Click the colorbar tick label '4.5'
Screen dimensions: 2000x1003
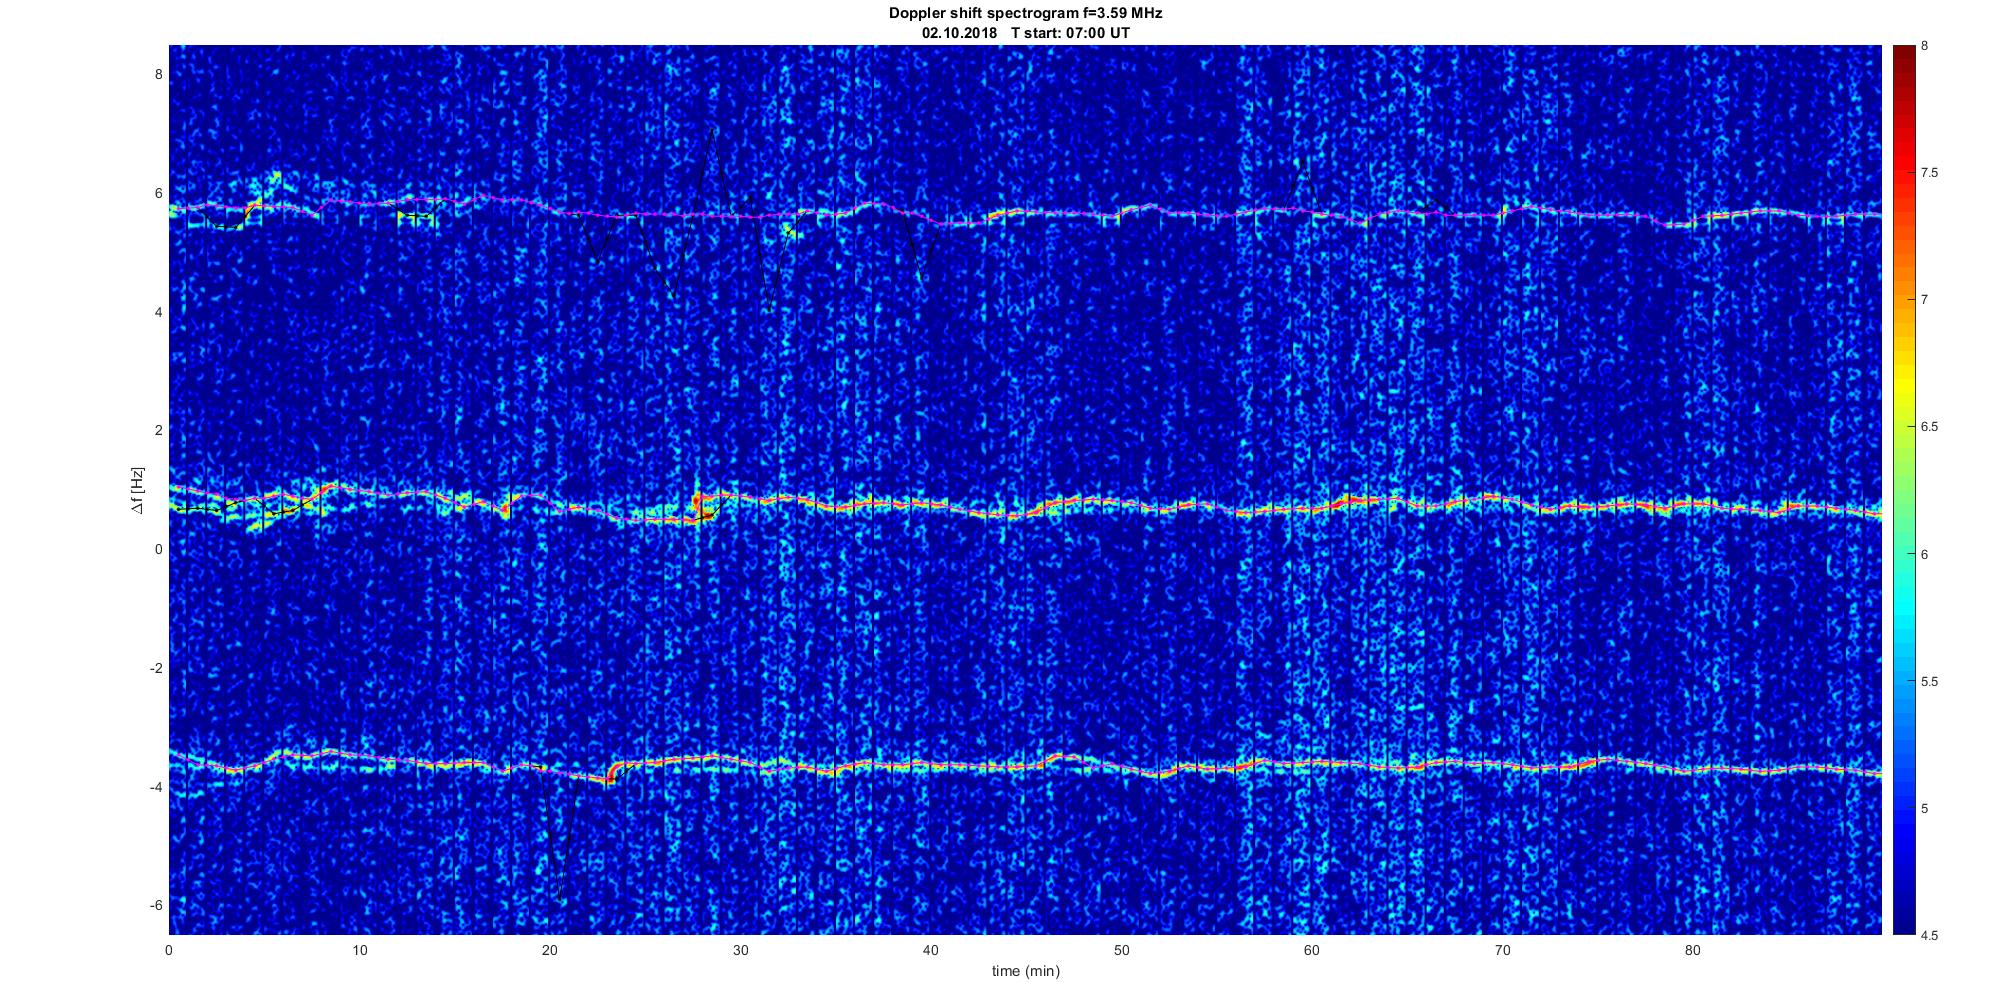click(1930, 935)
